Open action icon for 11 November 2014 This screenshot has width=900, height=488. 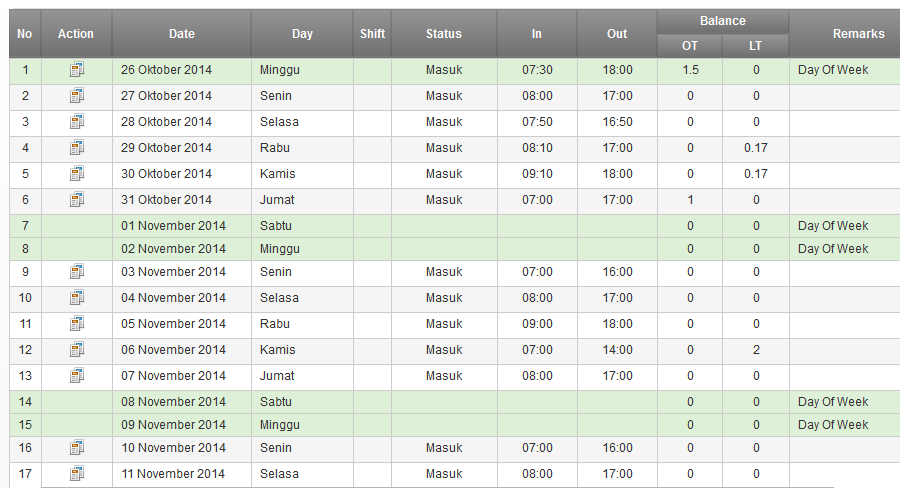[77, 474]
